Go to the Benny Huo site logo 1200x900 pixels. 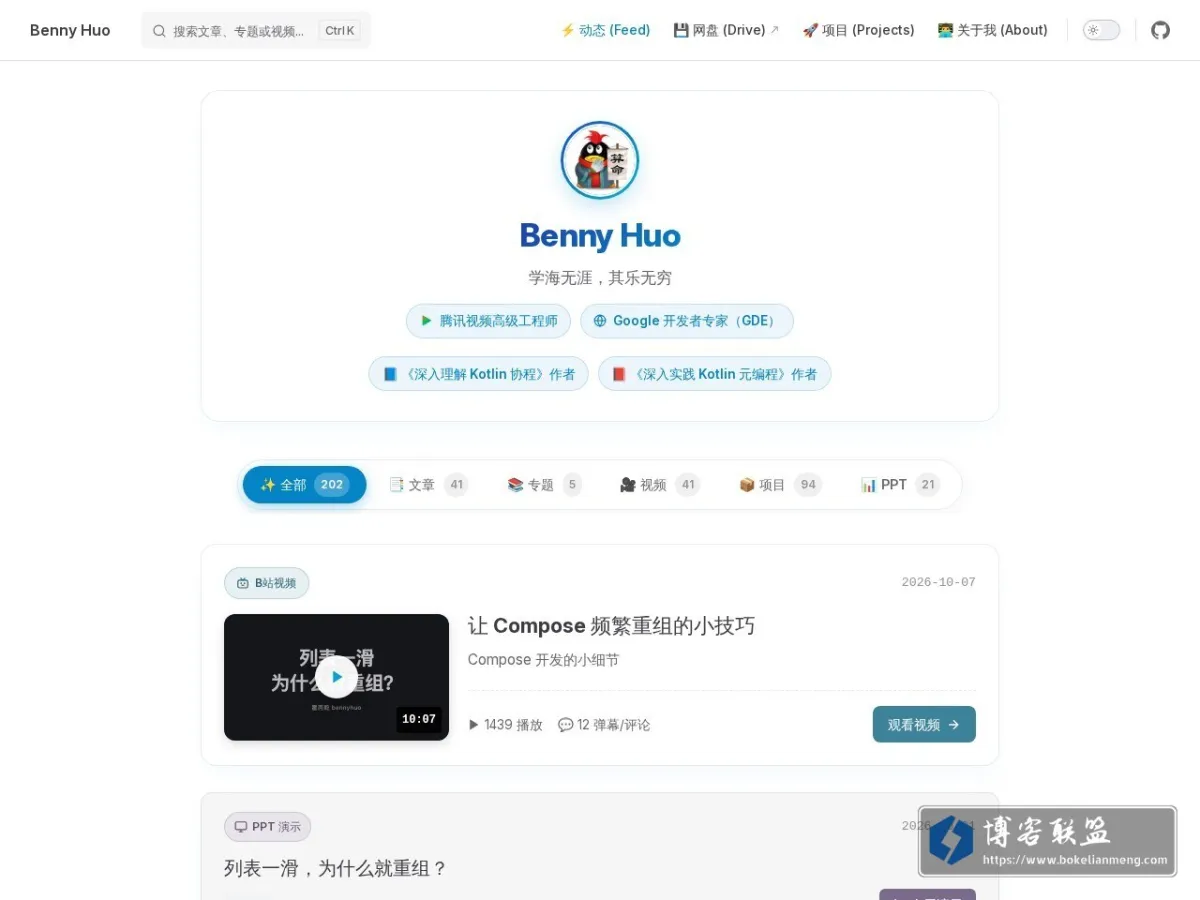[x=70, y=30]
